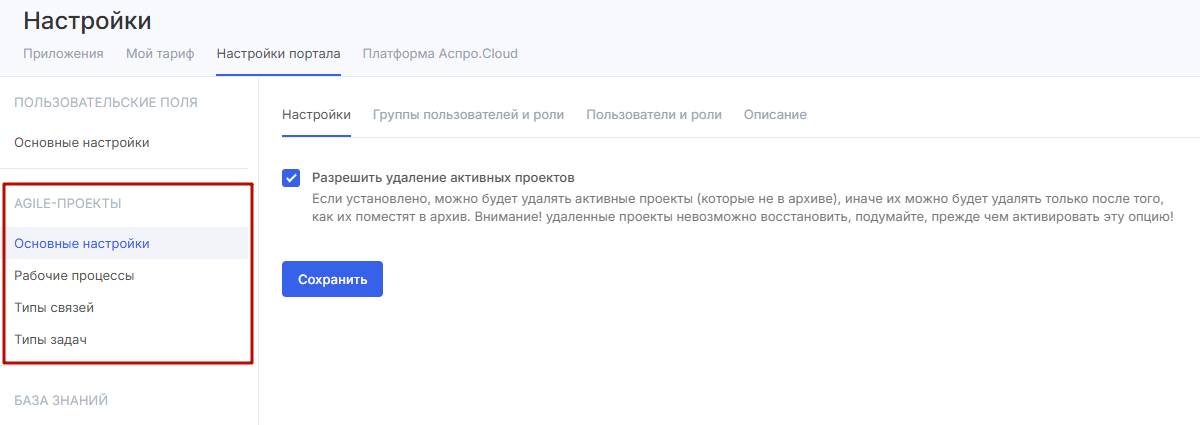Open Типы задач in the sidebar

50,340
